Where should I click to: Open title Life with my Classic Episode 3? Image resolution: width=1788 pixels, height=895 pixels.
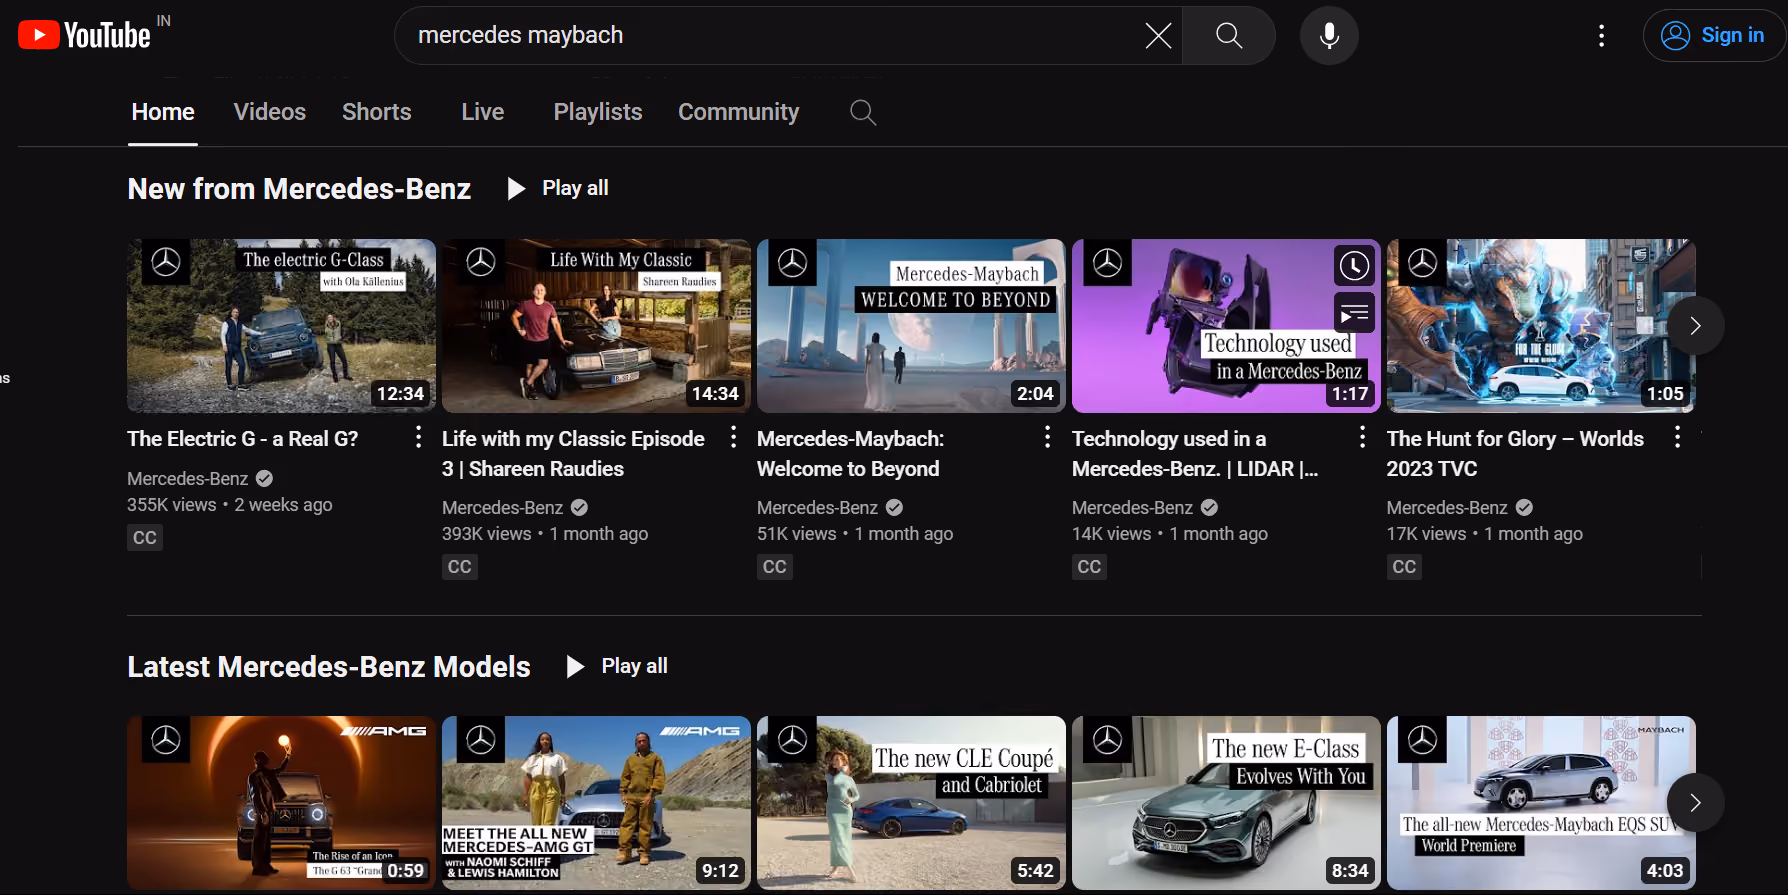[x=573, y=454]
